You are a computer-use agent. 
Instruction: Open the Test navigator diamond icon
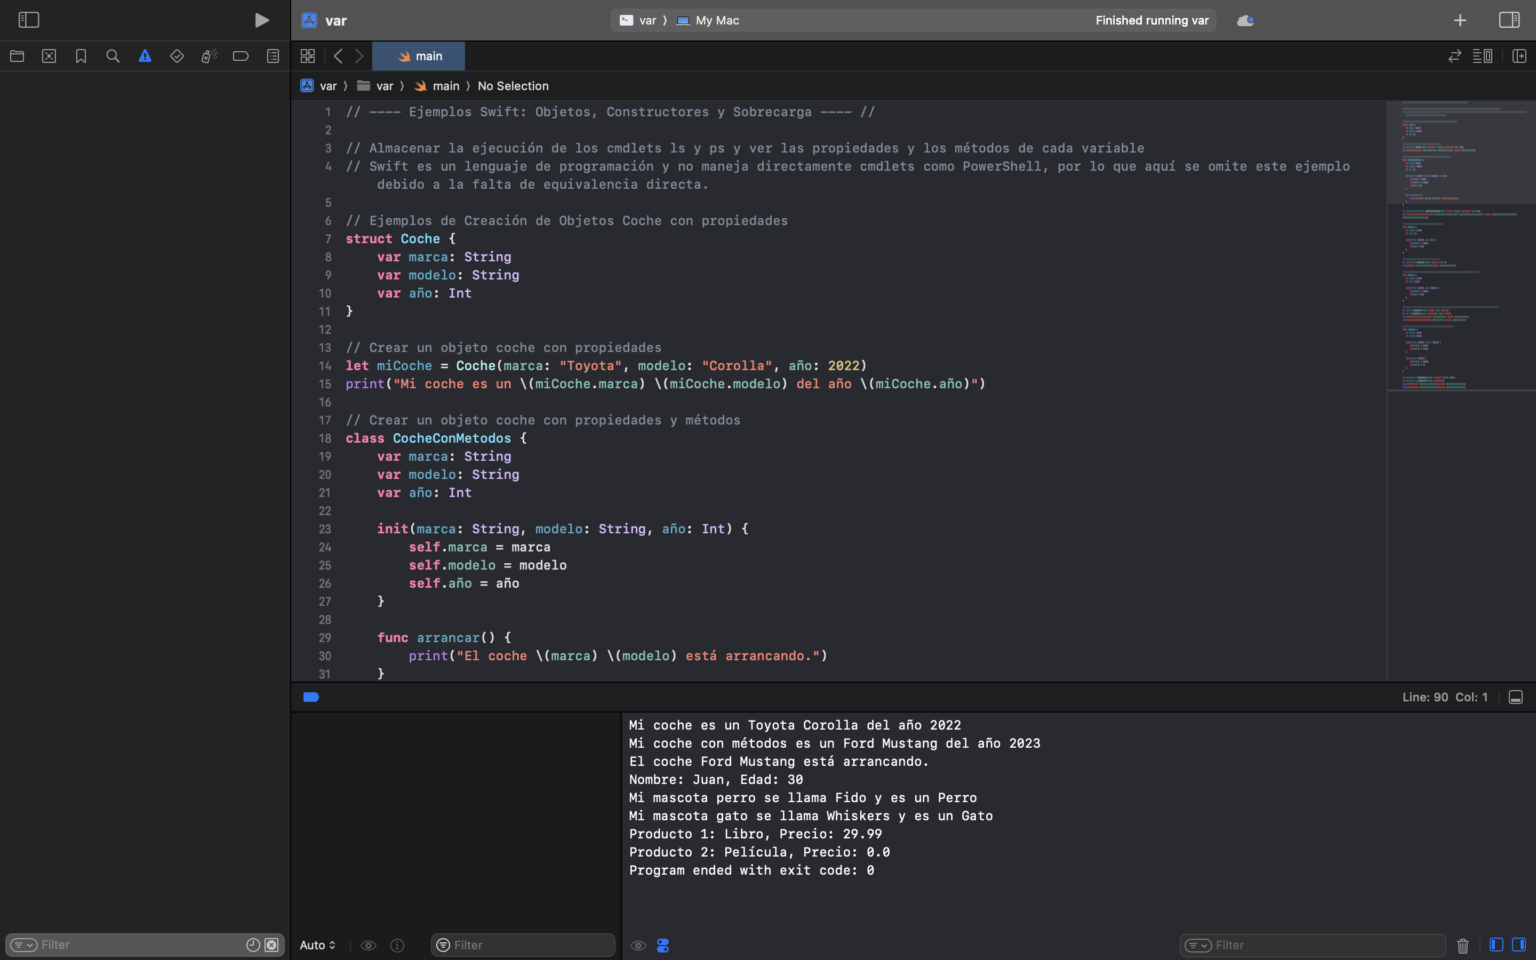pos(177,56)
